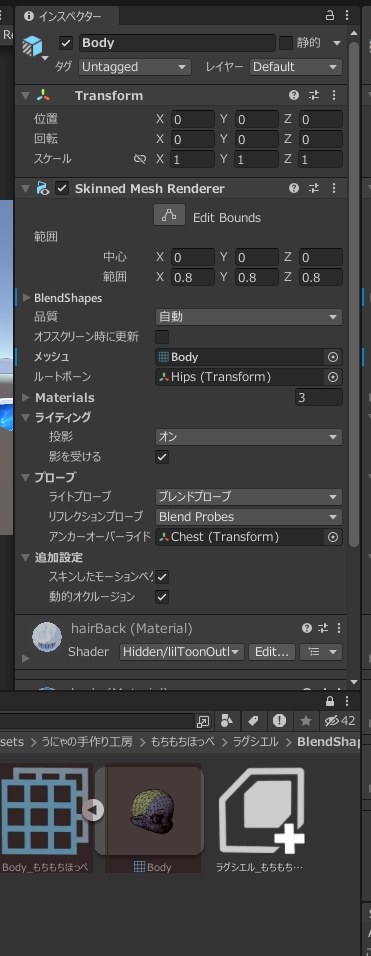Click the shader Edit... button
Image resolution: width=371 pixels, height=956 pixels.
click(272, 652)
